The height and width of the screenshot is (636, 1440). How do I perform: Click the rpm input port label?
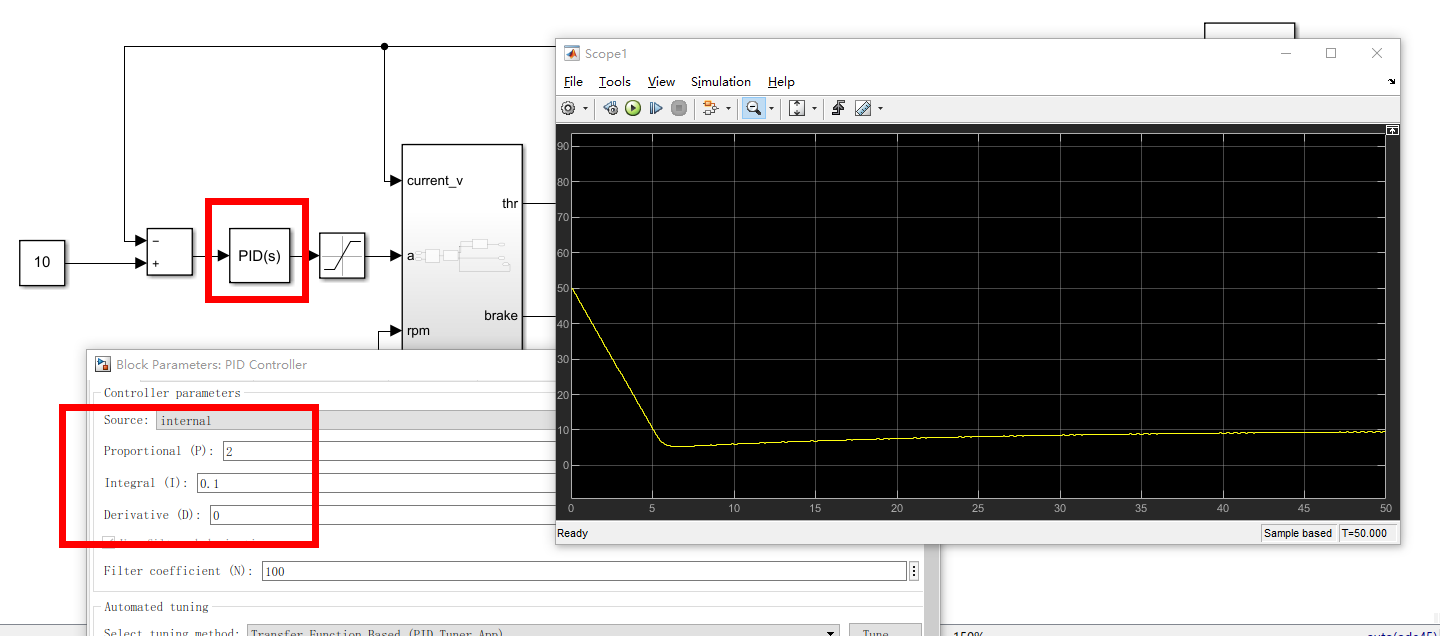click(418, 331)
